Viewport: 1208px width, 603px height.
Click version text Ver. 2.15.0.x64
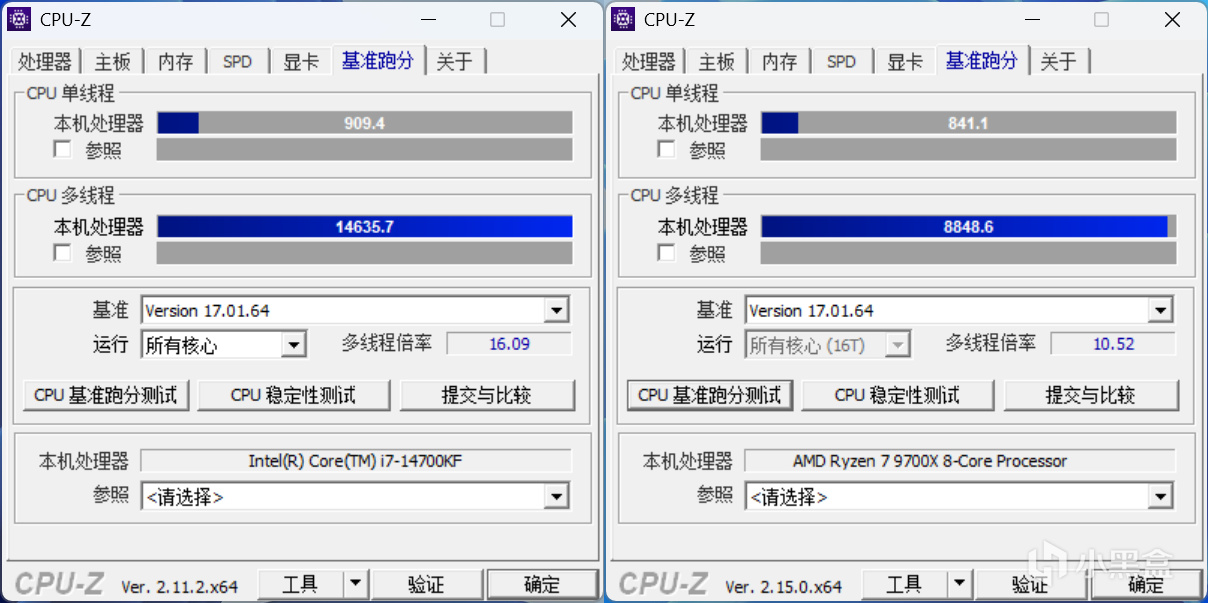pyautogui.click(x=784, y=587)
